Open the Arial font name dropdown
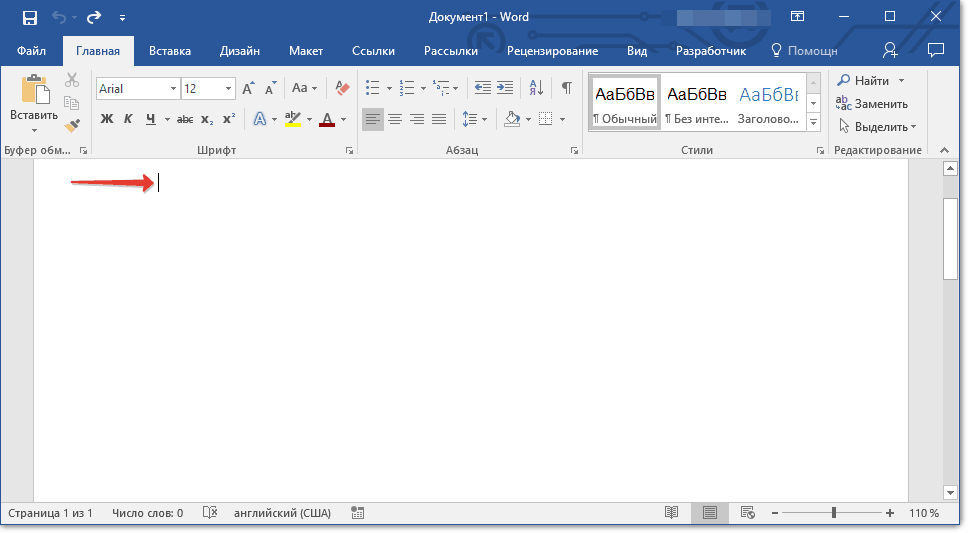968x533 pixels. pos(173,89)
